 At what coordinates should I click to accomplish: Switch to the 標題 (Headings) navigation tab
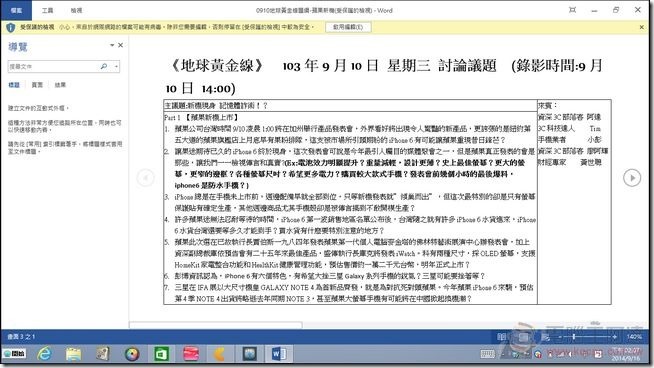click(14, 85)
